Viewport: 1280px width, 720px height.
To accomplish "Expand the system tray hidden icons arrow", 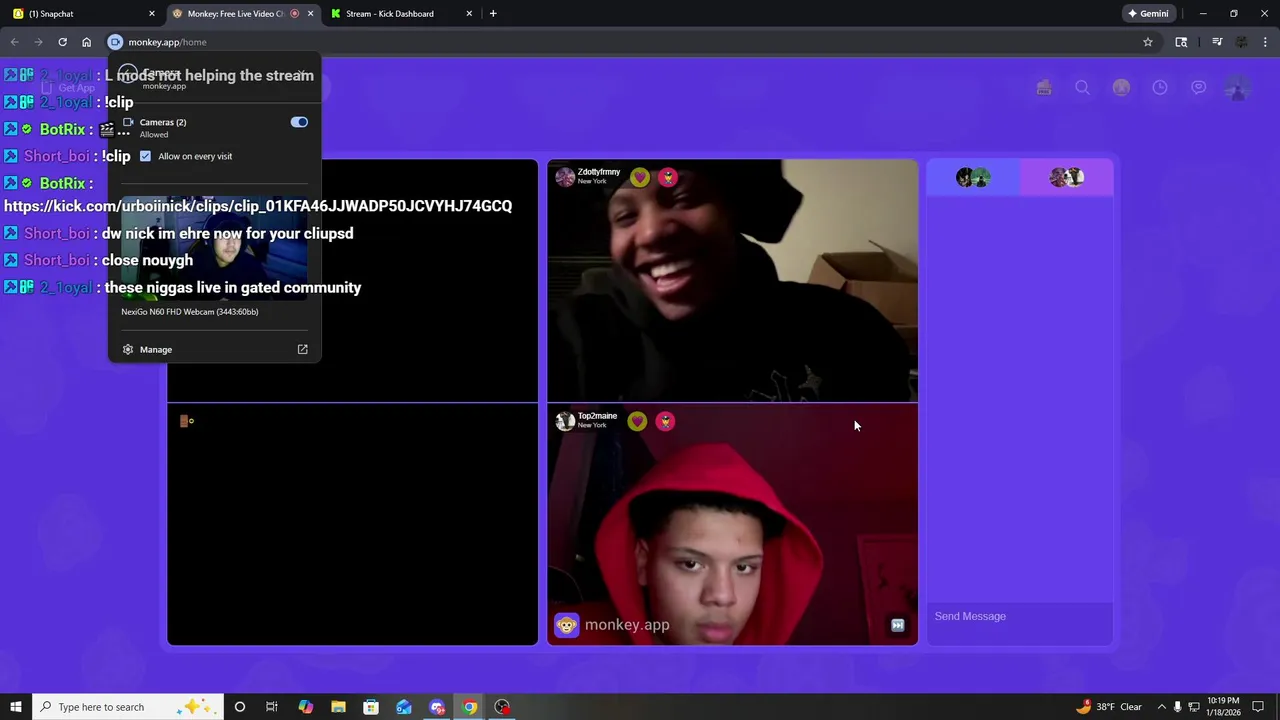I will click(1161, 707).
